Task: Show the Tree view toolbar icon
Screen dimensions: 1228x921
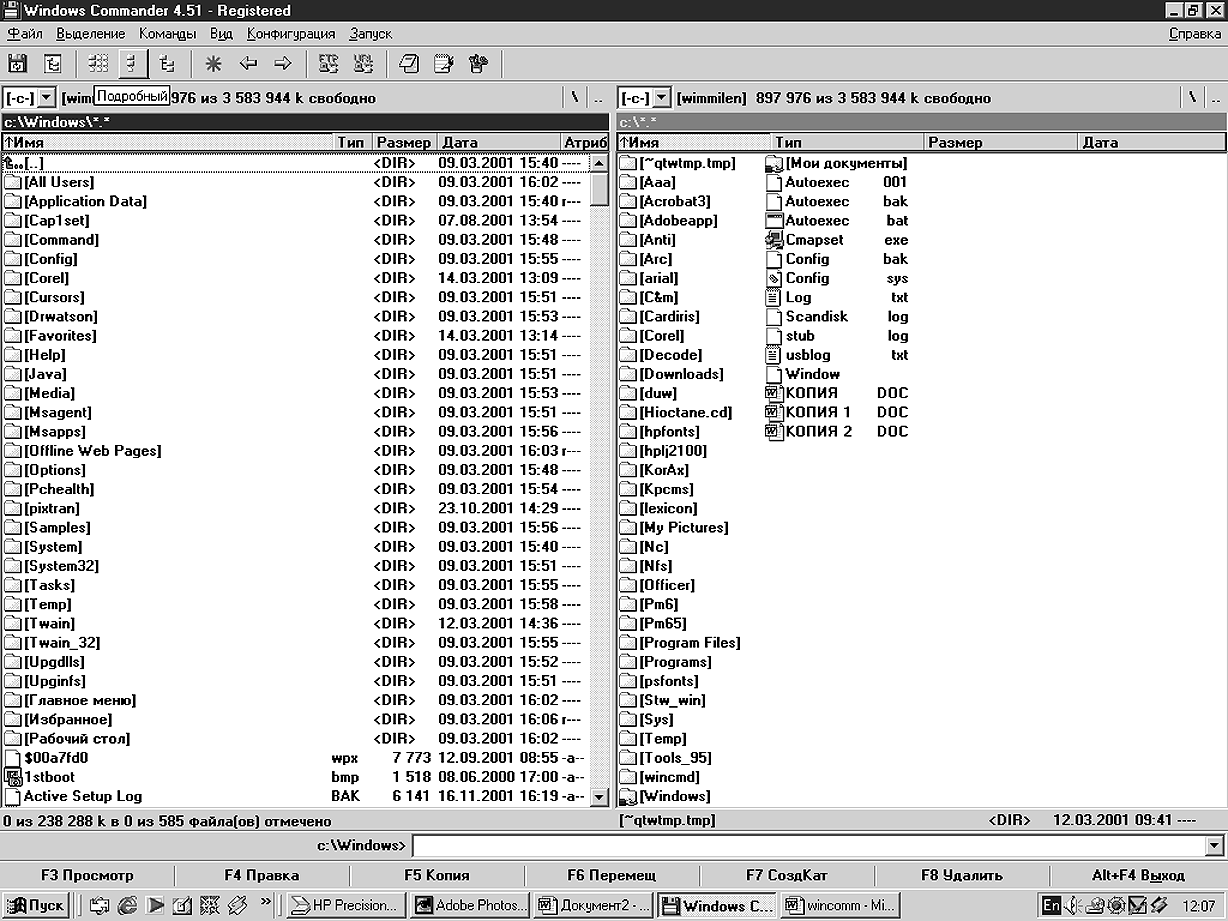Action: pyautogui.click(x=167, y=63)
